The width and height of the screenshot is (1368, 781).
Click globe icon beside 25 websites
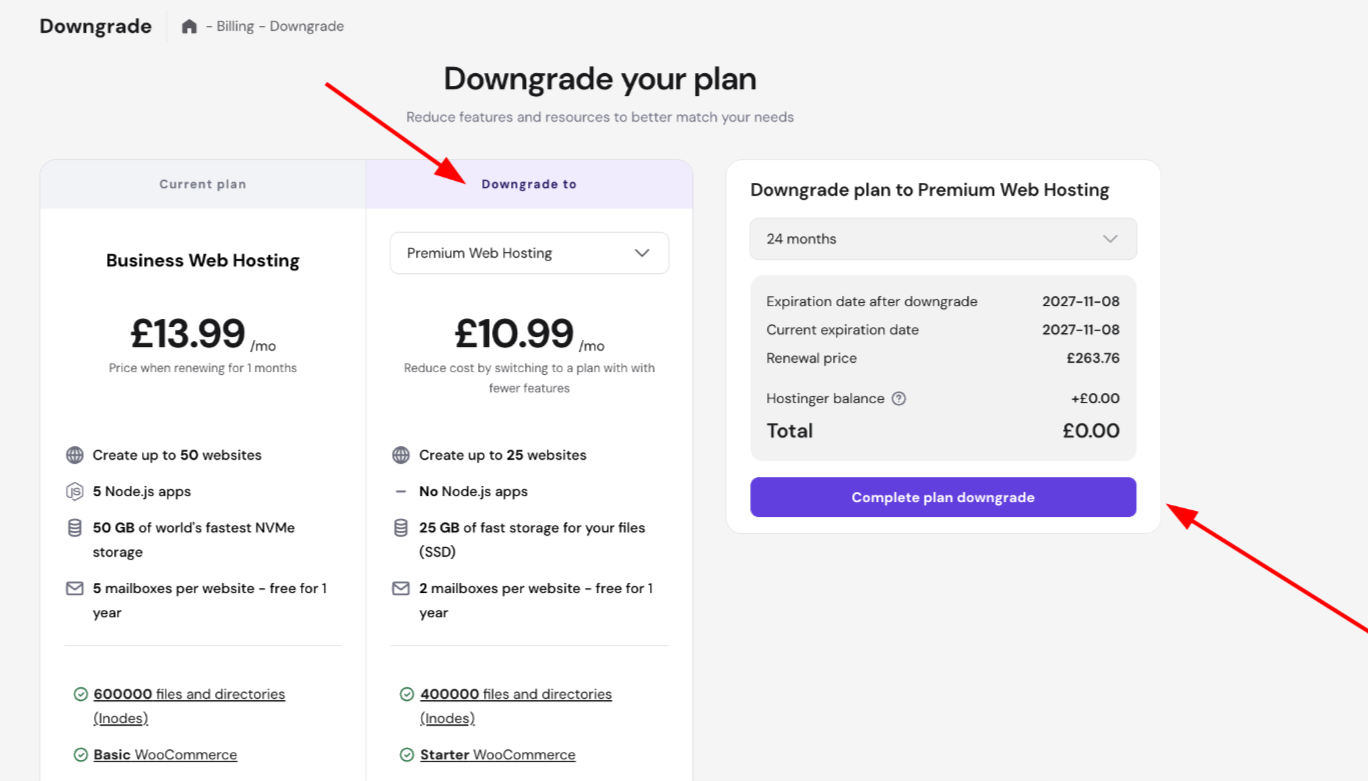tap(401, 455)
